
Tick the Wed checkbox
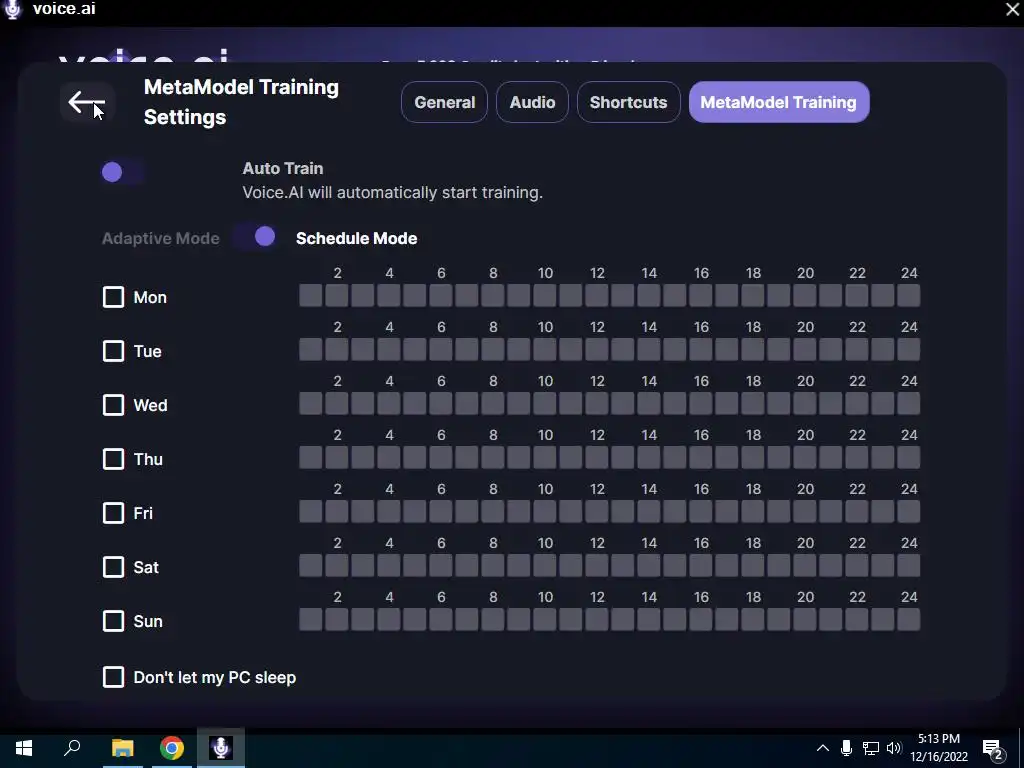[114, 405]
